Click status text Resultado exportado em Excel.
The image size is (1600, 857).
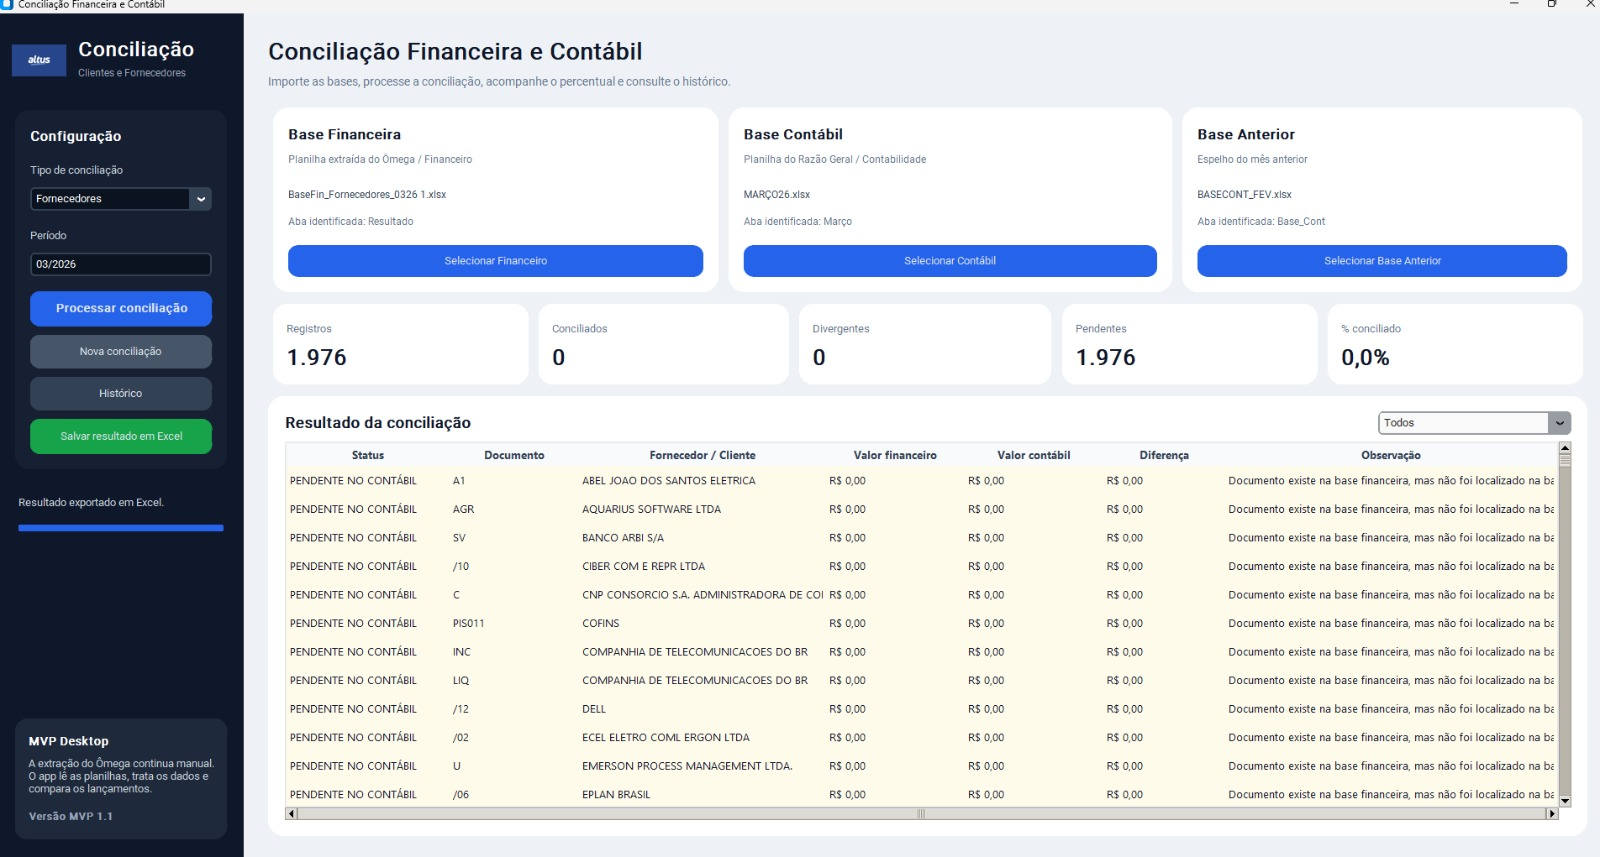click(x=91, y=502)
